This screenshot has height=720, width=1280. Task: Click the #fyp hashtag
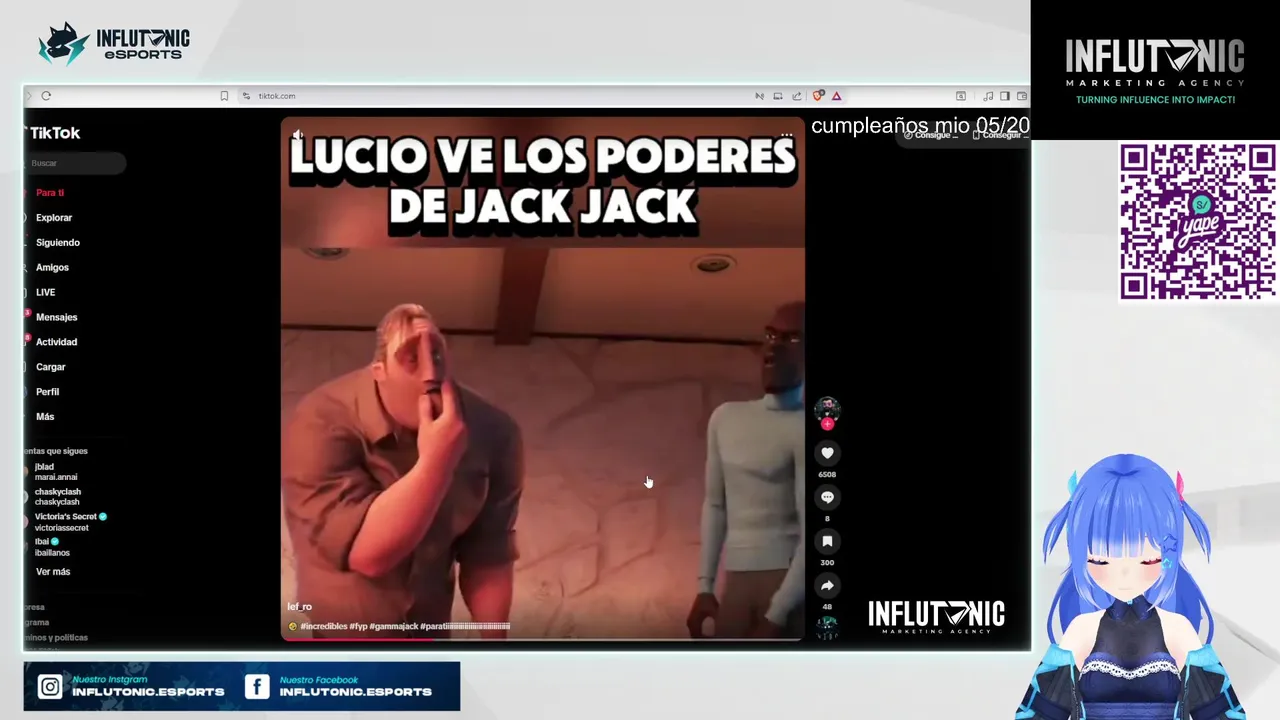pos(358,627)
